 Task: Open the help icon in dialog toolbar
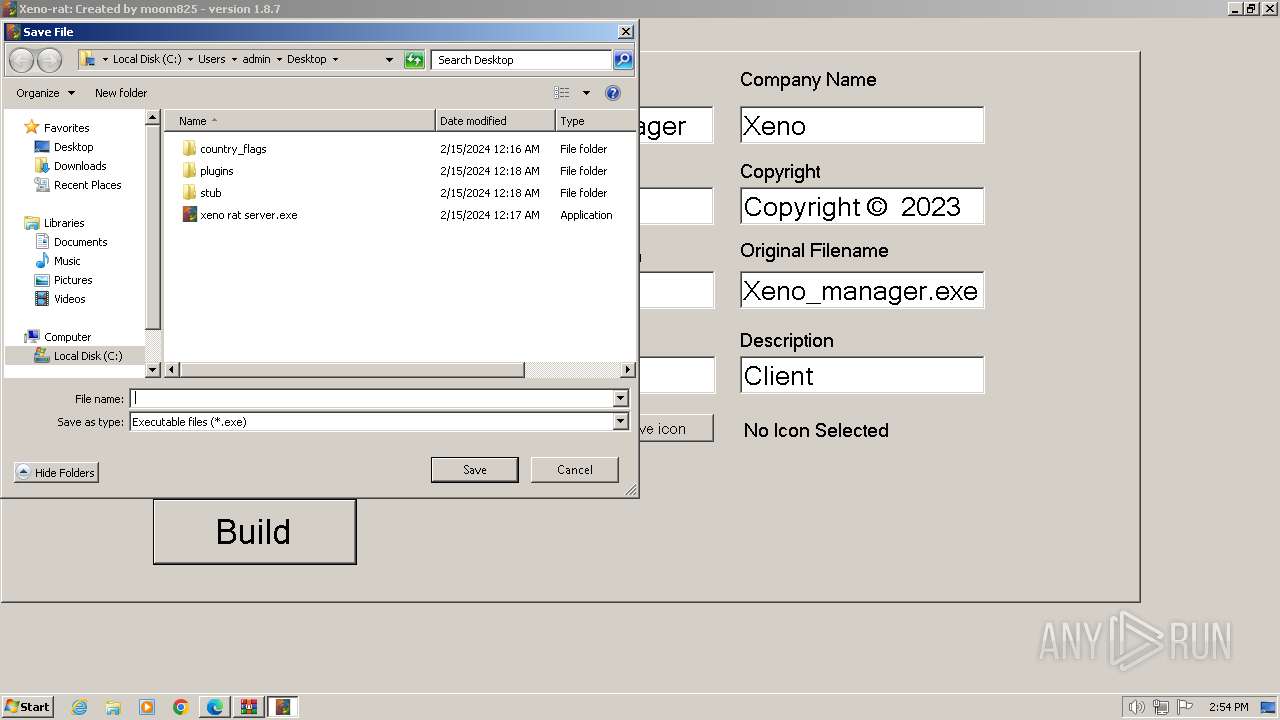tap(613, 93)
